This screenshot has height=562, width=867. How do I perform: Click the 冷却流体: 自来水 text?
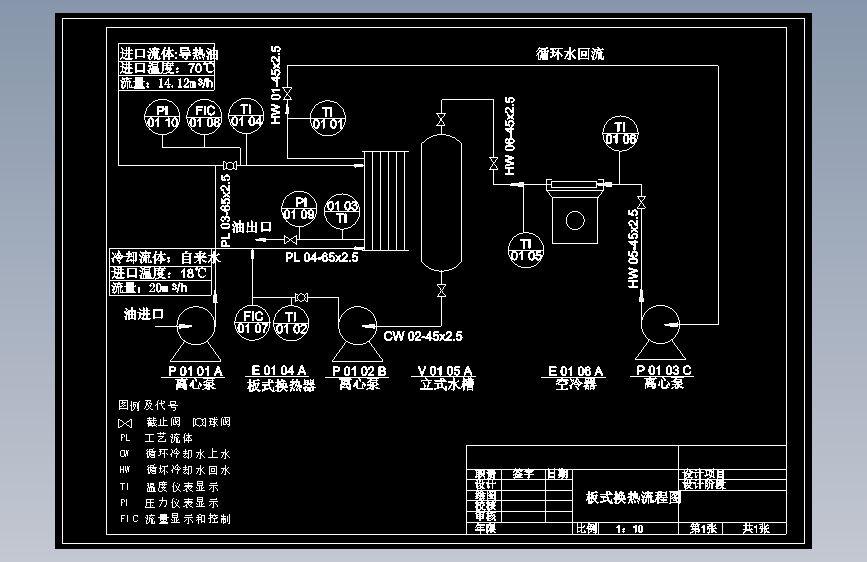click(165, 257)
